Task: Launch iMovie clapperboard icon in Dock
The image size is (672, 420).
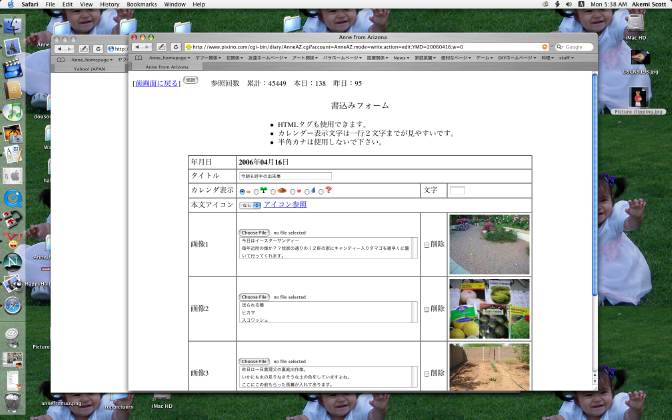Action: point(12,69)
